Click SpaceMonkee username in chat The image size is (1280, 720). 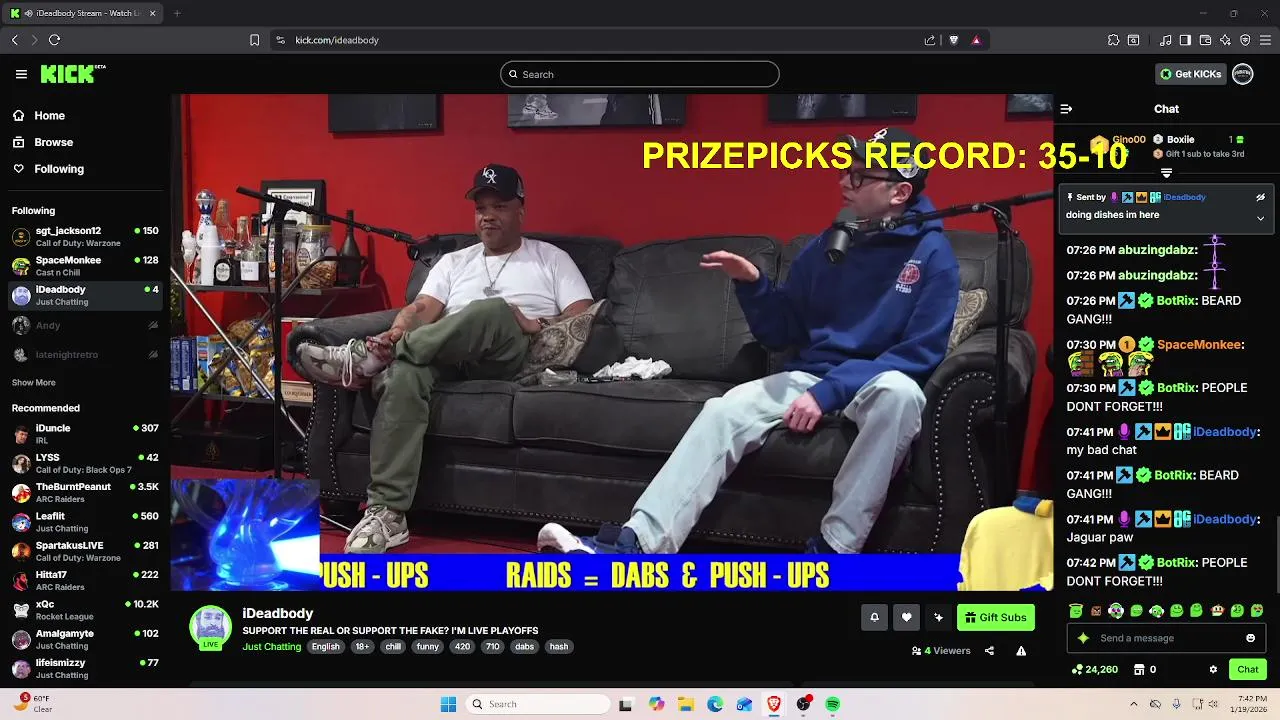coord(1199,344)
